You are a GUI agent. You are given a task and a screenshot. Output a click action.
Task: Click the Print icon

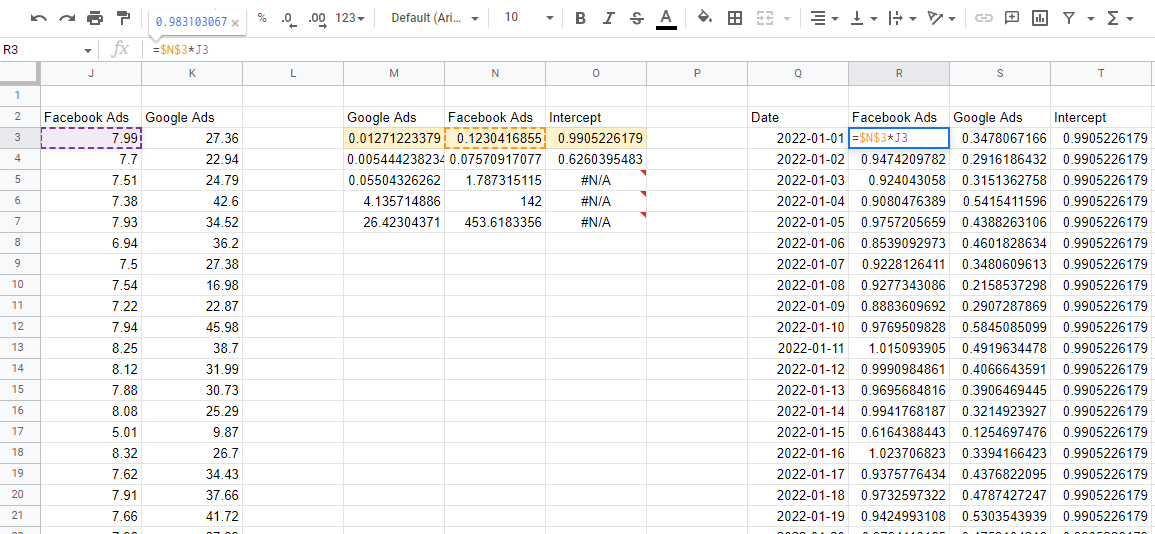[95, 18]
